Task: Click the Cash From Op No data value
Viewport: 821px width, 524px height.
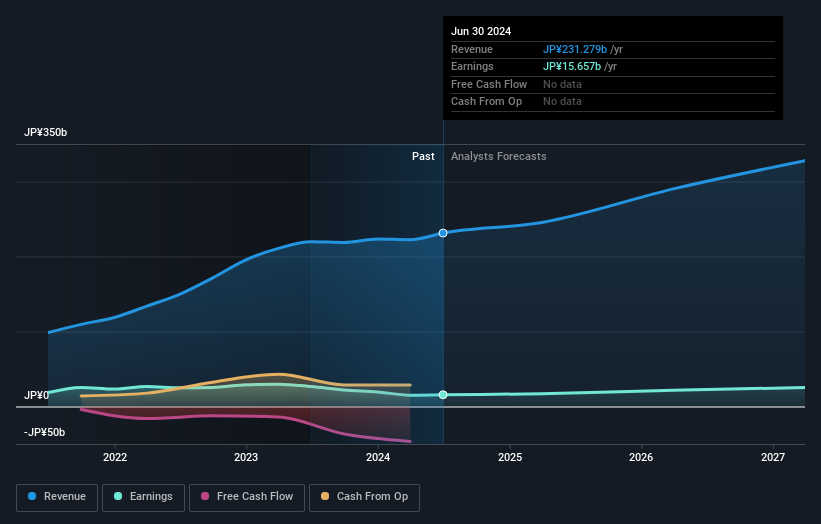Action: tap(562, 102)
